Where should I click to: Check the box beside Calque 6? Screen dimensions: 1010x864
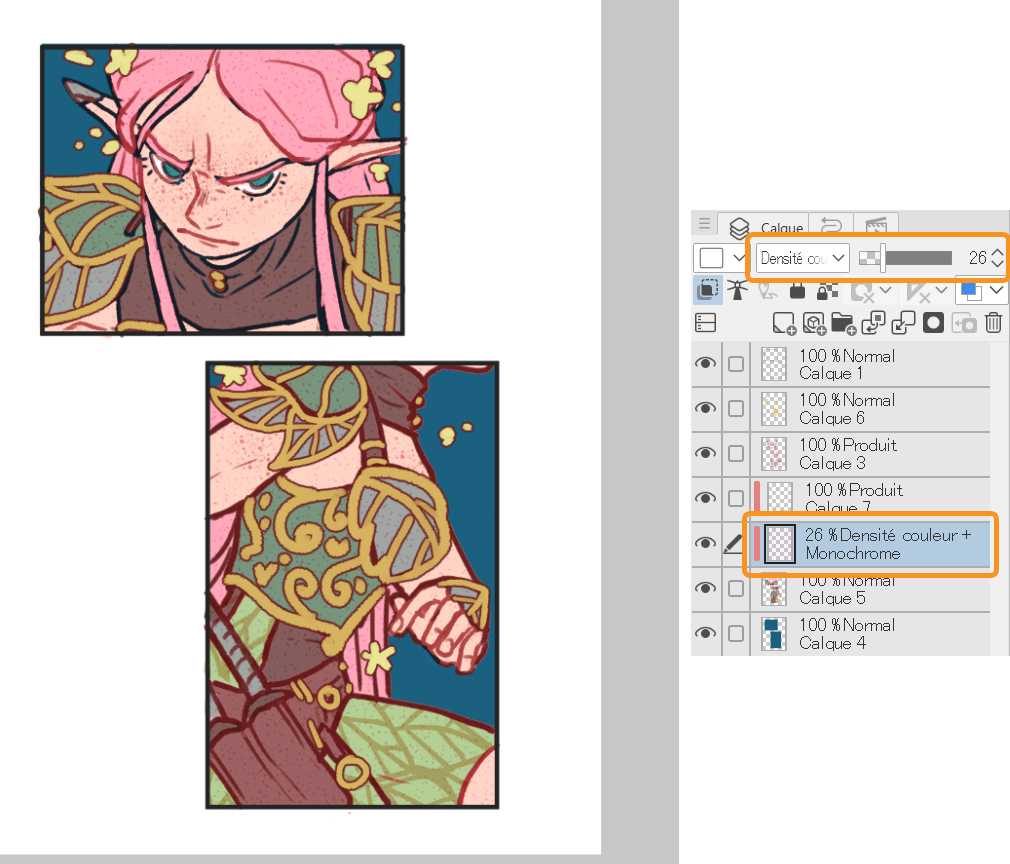736,408
